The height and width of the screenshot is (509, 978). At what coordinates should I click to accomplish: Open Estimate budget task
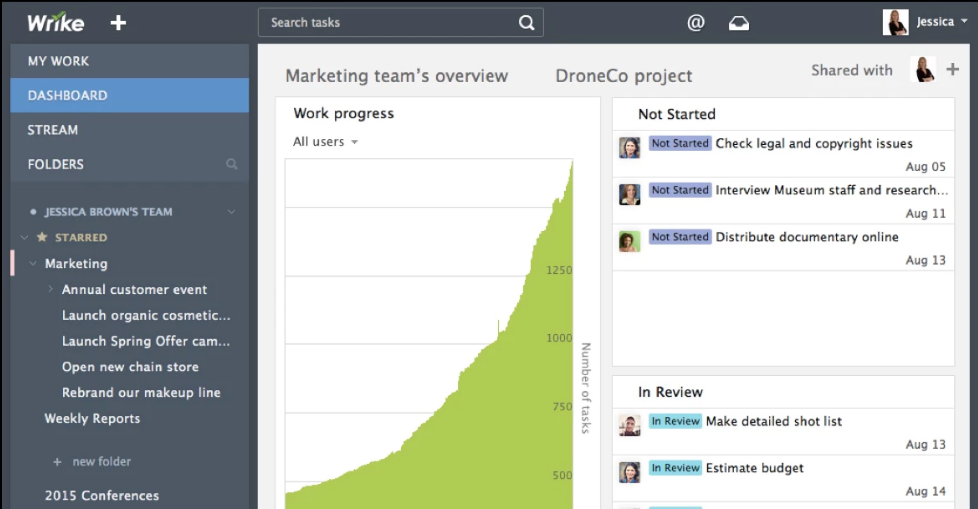(755, 468)
